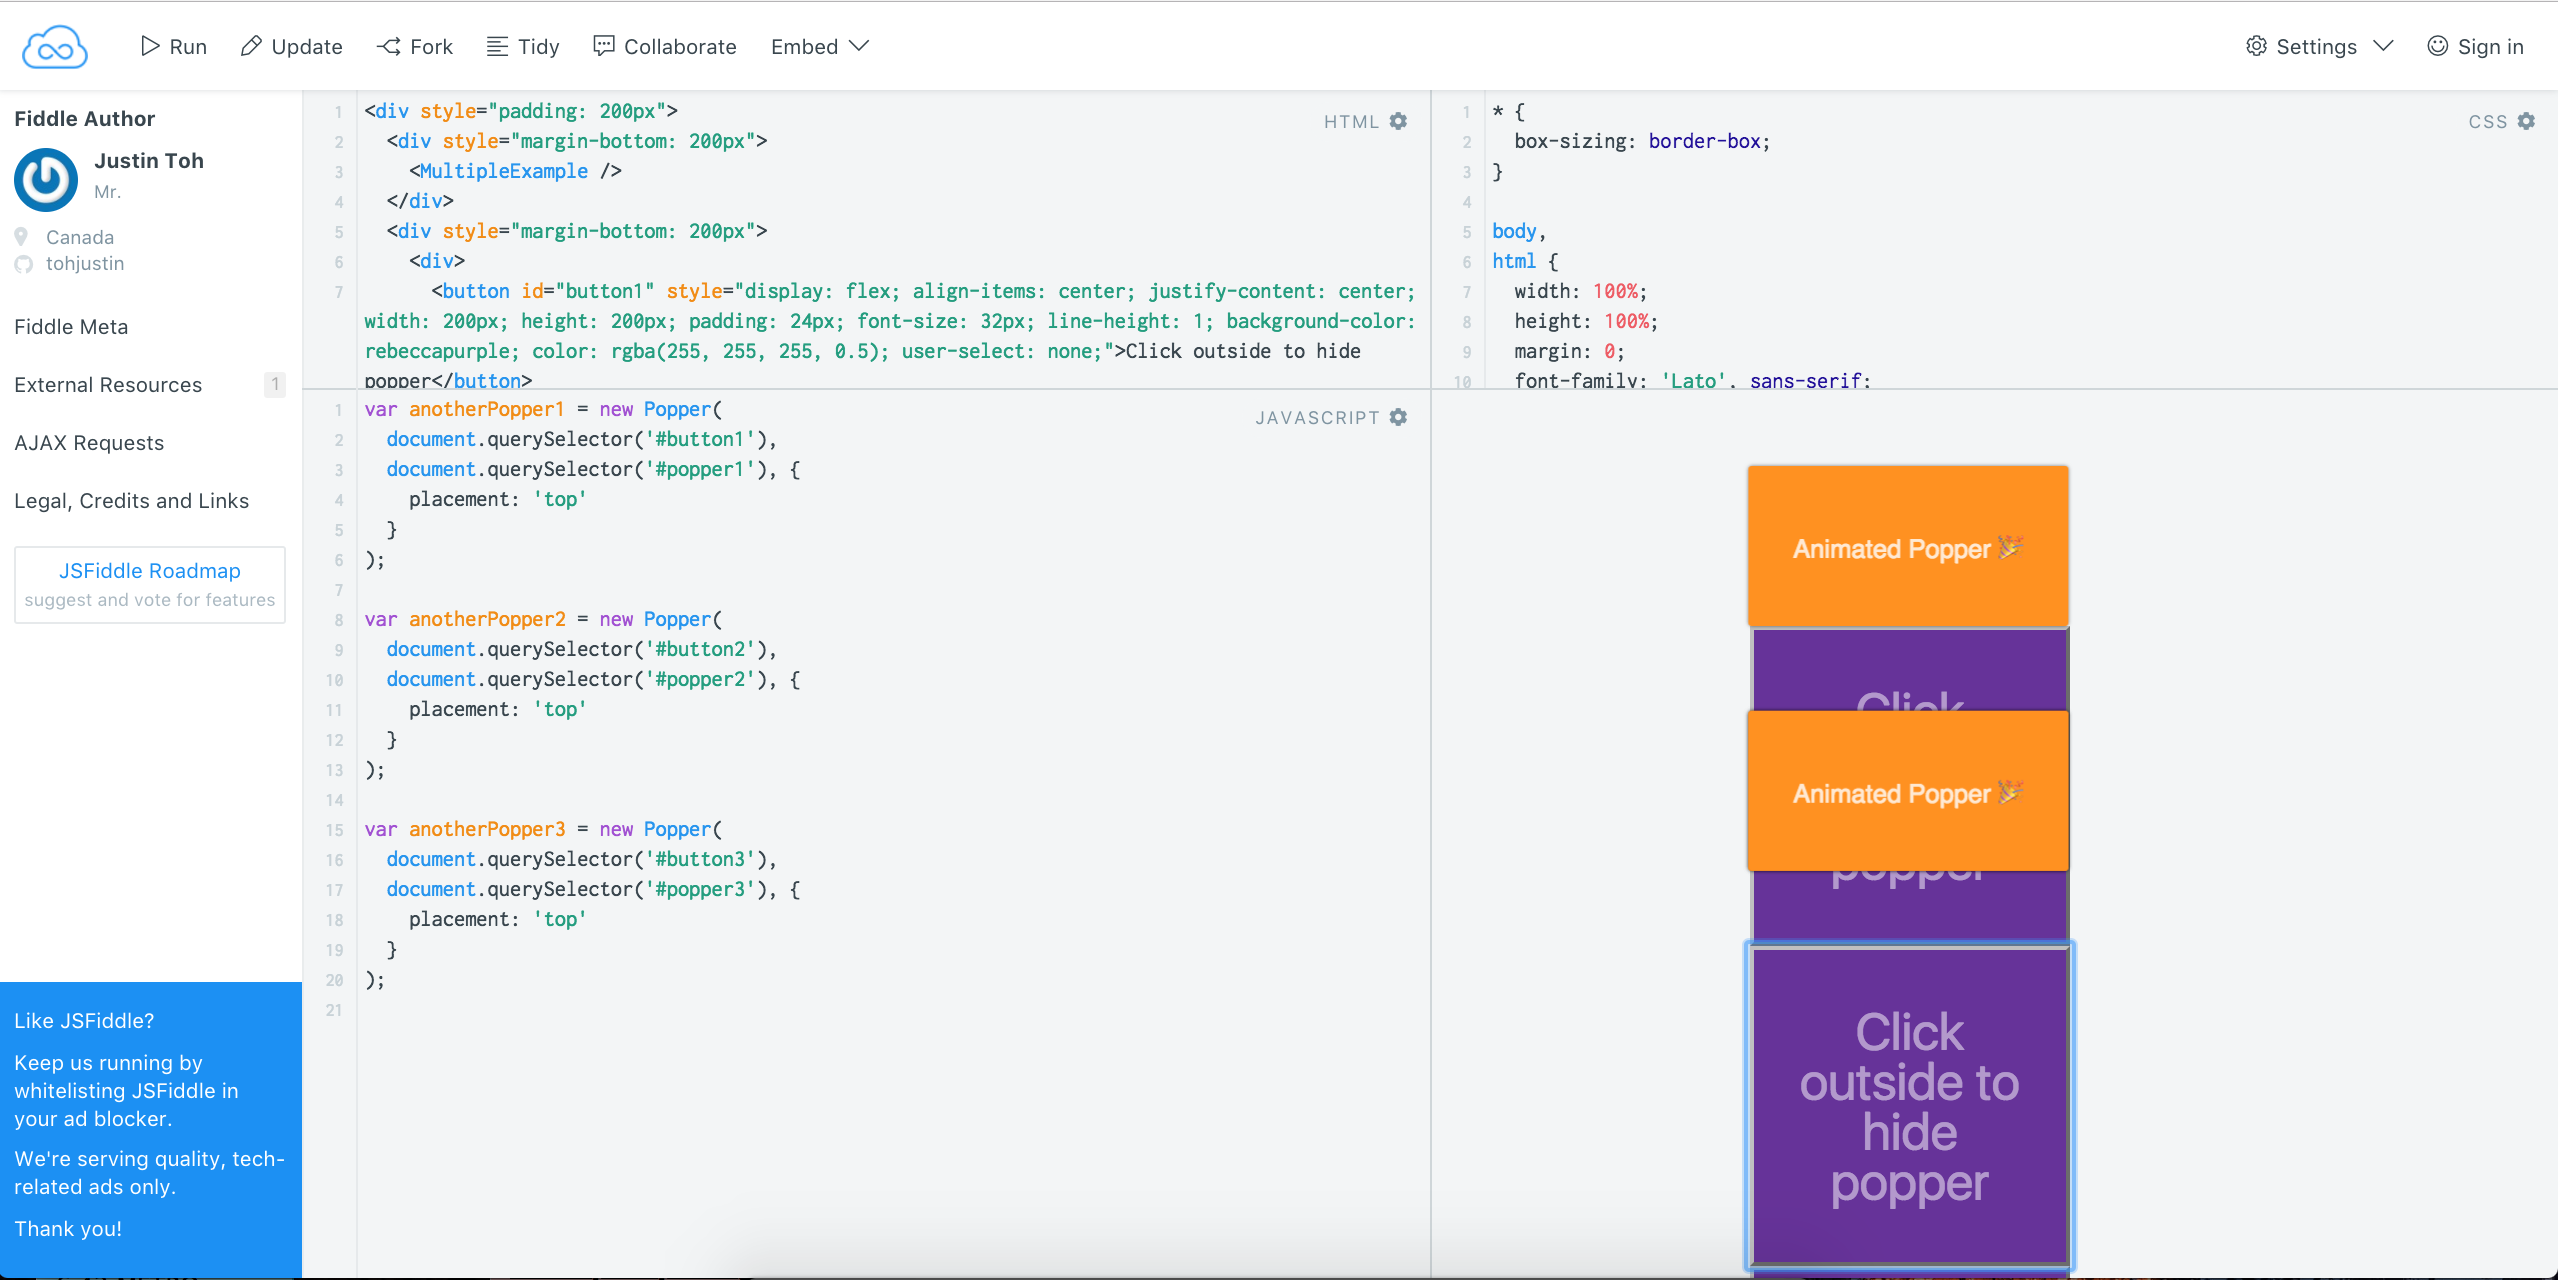Open tohjustin's GitHub profile link
The height and width of the screenshot is (1280, 2558).
(x=85, y=263)
